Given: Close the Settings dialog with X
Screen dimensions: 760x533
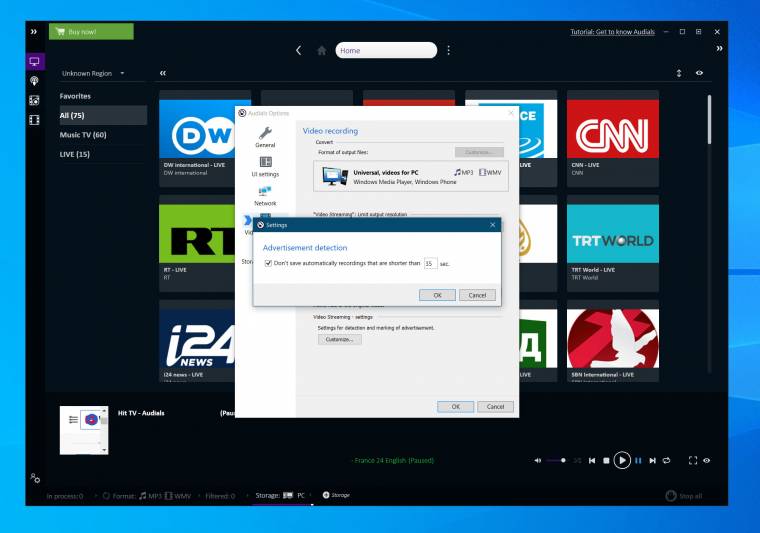Looking at the screenshot, I should point(492,225).
